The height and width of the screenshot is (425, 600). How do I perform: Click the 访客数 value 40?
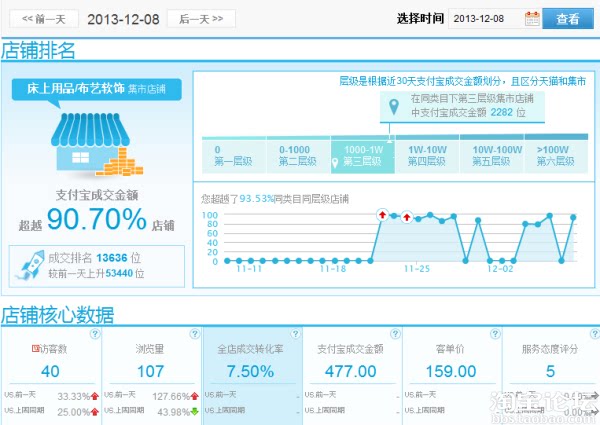point(50,371)
